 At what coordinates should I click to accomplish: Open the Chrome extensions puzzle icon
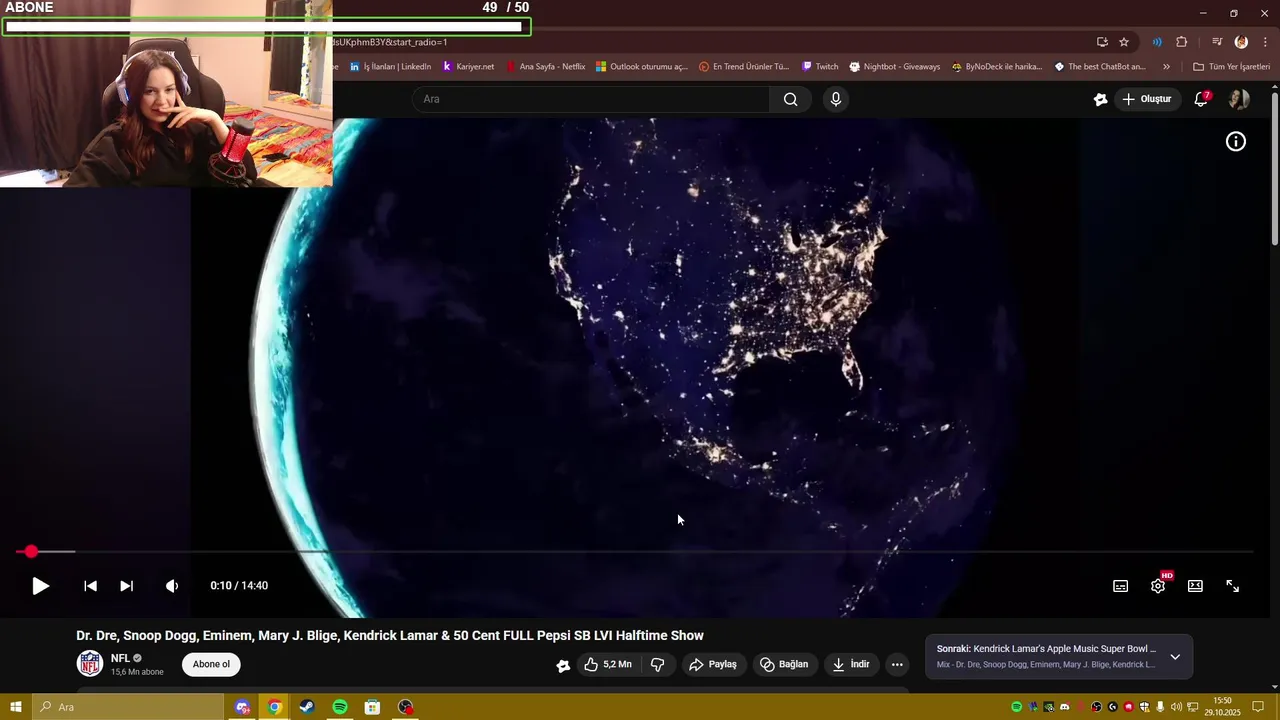1182,42
